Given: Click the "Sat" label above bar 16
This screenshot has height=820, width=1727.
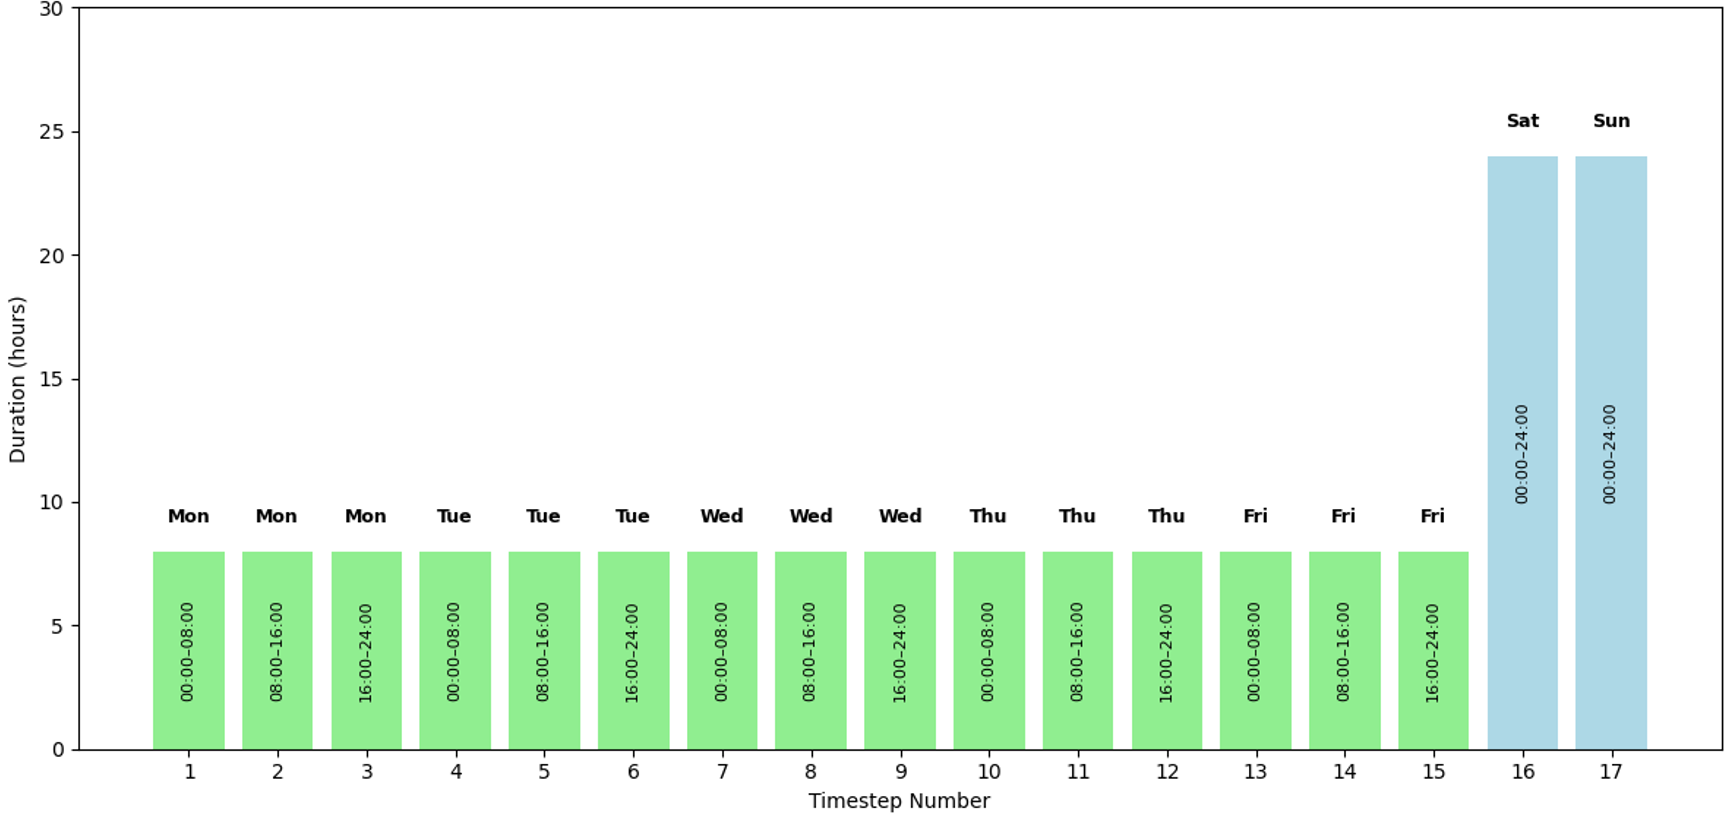Looking at the screenshot, I should pos(1522,121).
